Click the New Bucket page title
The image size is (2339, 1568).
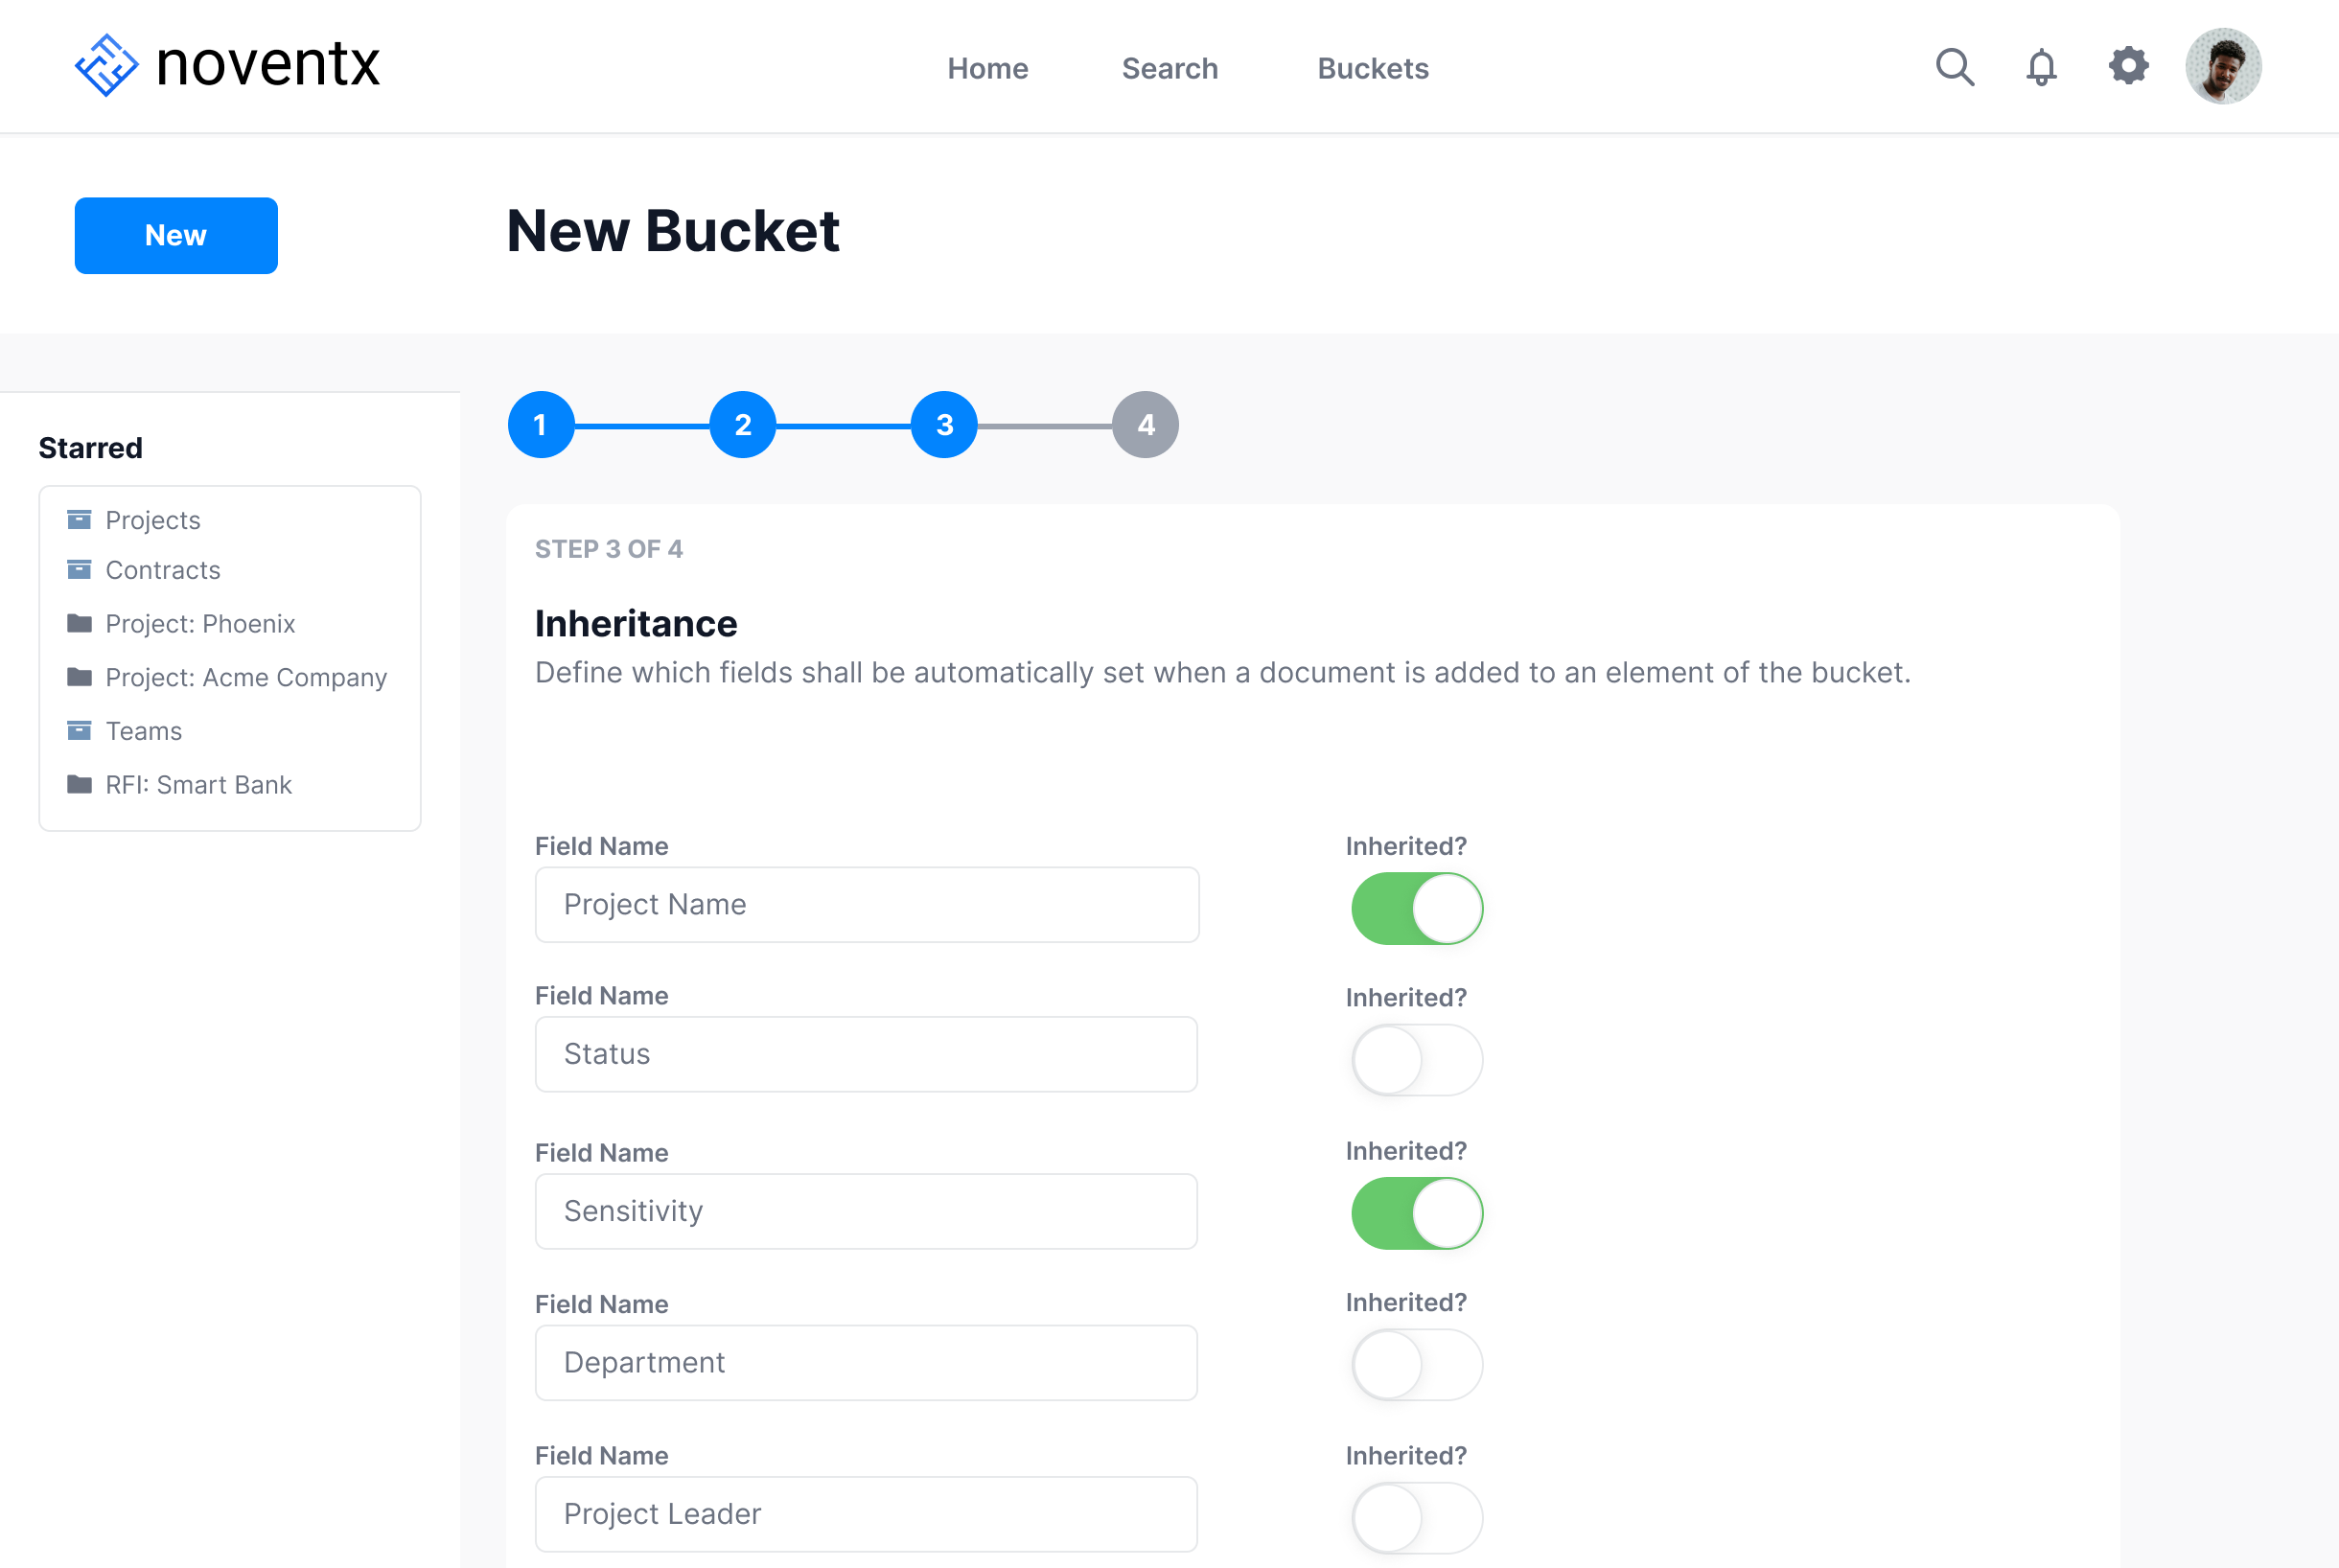tap(673, 231)
